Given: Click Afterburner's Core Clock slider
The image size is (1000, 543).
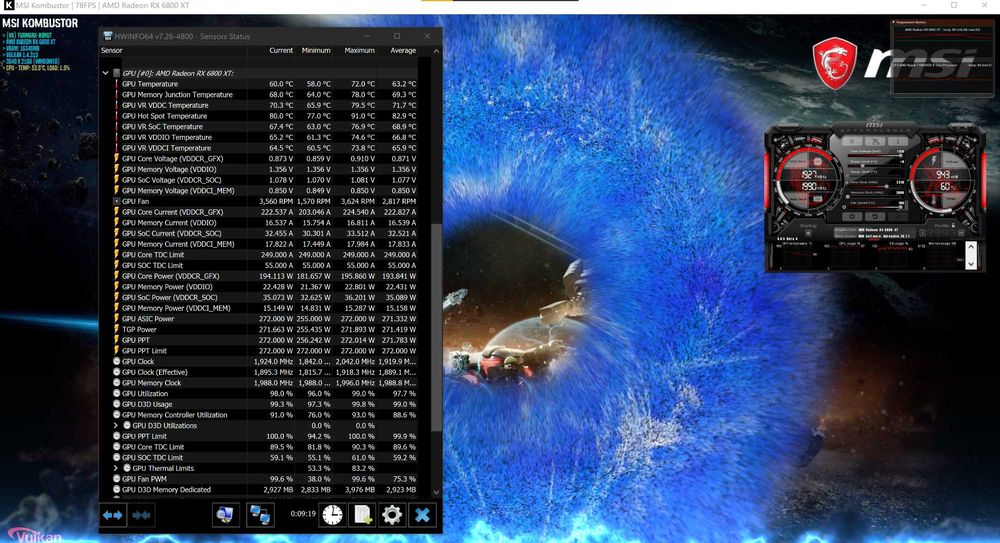Looking at the screenshot, I should [x=875, y=186].
